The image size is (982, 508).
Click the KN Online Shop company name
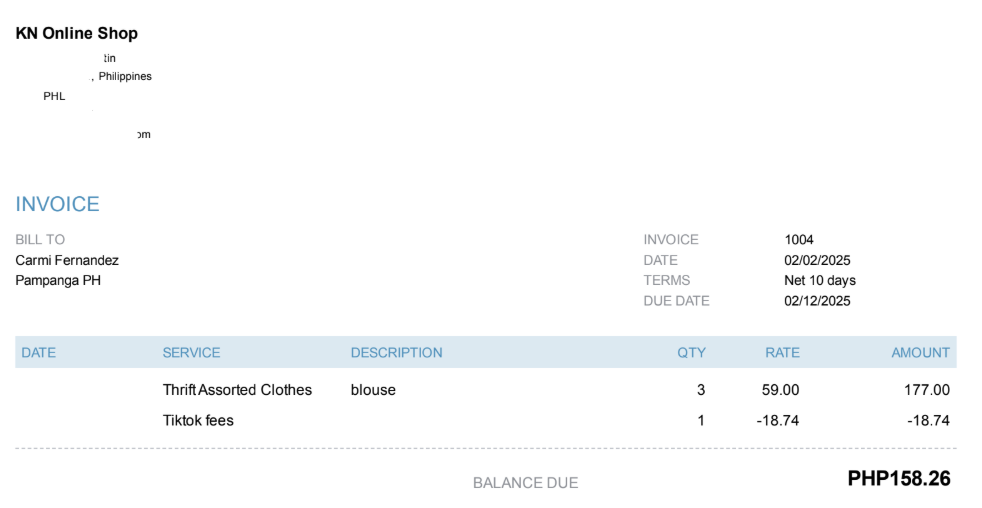coord(77,34)
